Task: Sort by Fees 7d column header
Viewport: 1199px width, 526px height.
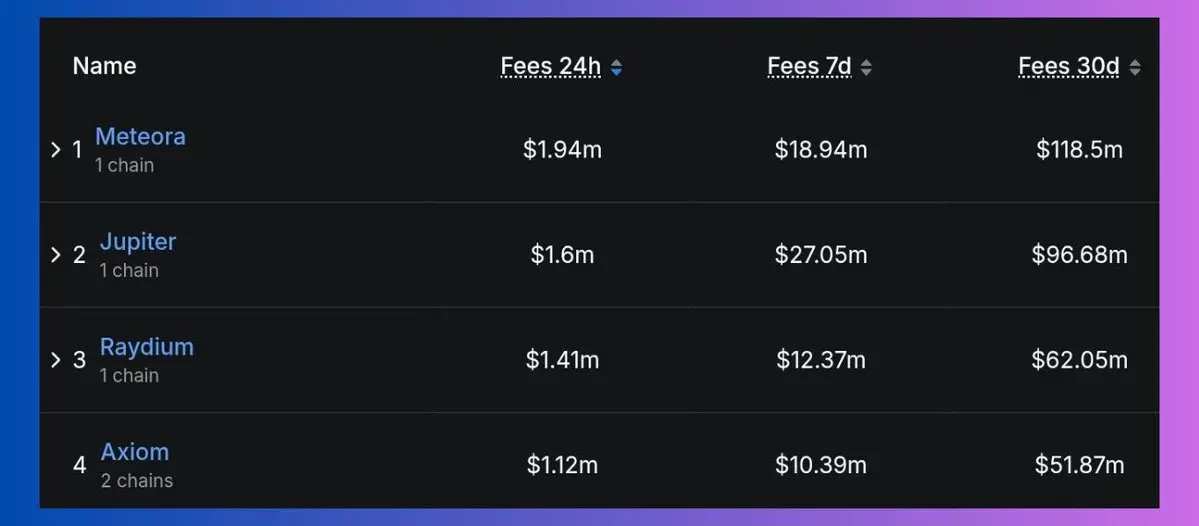Action: [x=809, y=67]
